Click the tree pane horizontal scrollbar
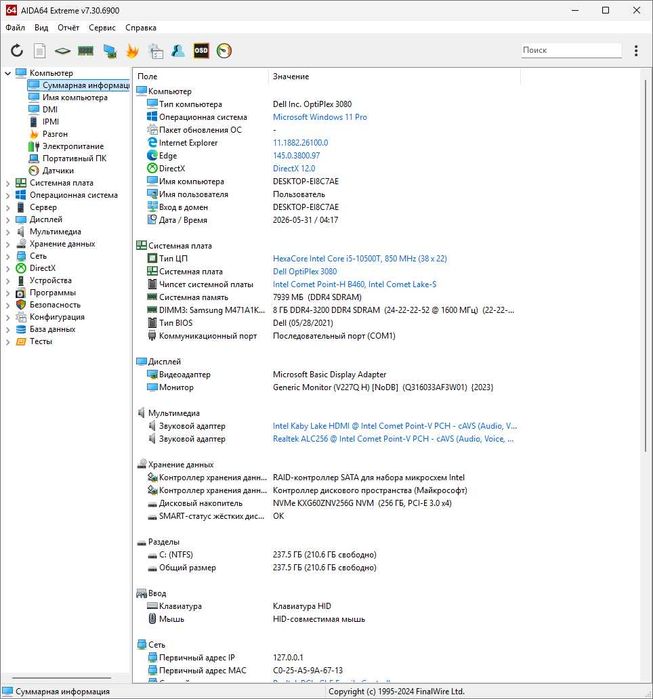Image resolution: width=653 pixels, height=699 pixels. [x=62, y=678]
